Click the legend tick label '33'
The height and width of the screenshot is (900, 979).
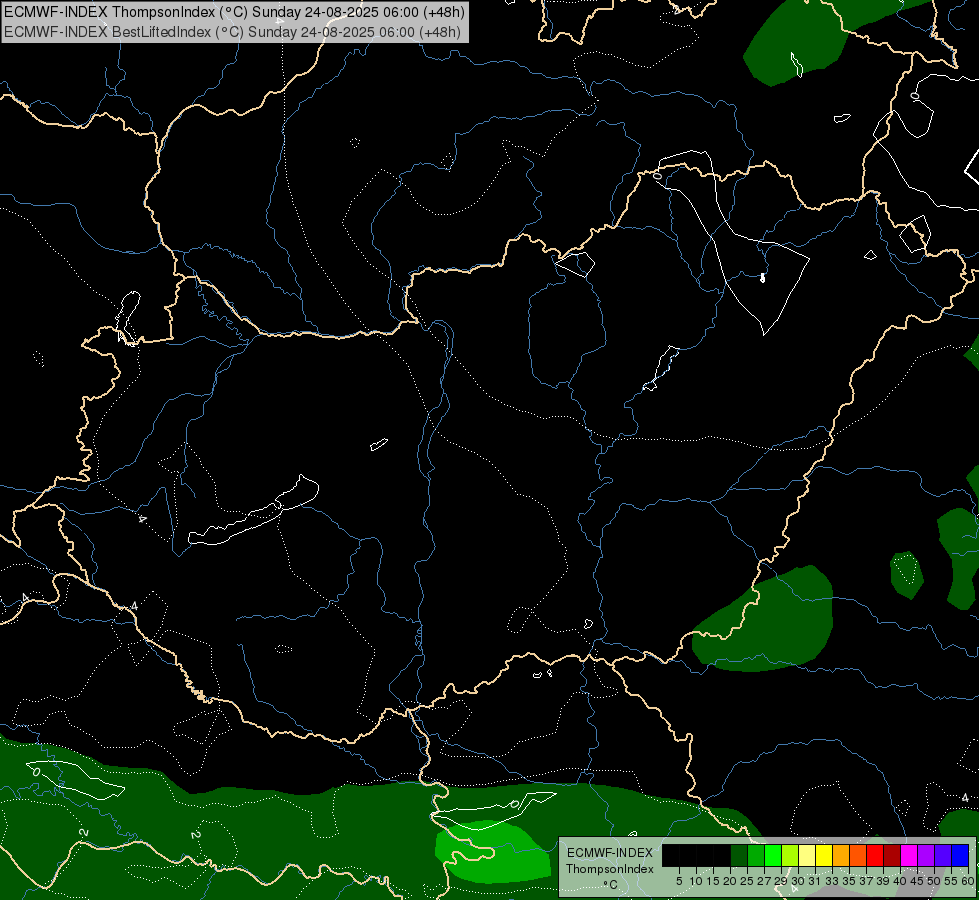coord(832,881)
